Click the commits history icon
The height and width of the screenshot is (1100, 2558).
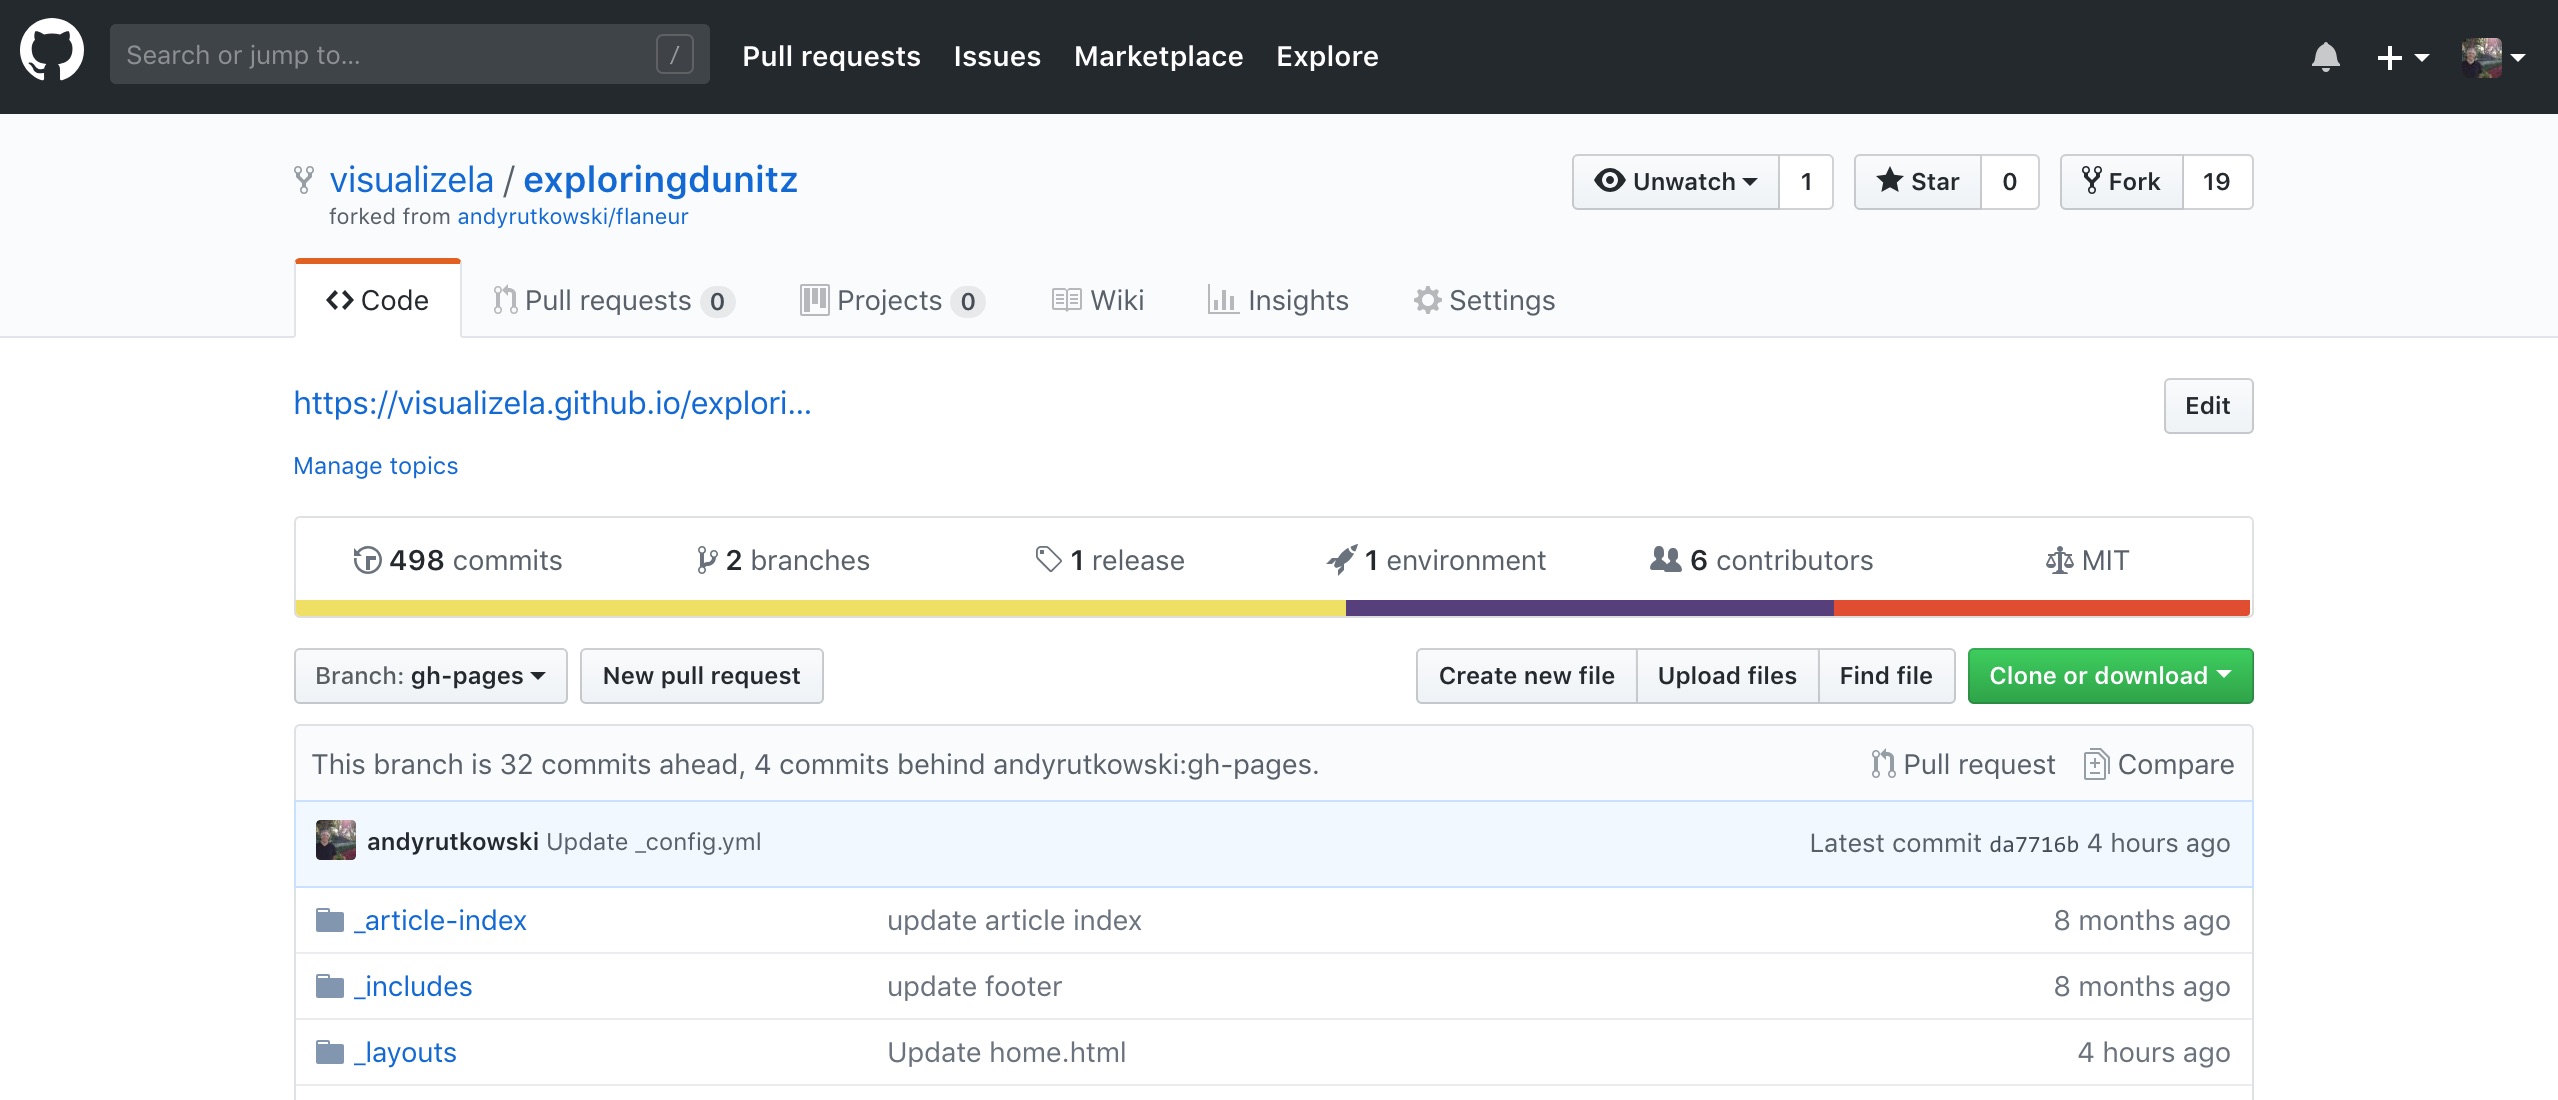coord(367,560)
